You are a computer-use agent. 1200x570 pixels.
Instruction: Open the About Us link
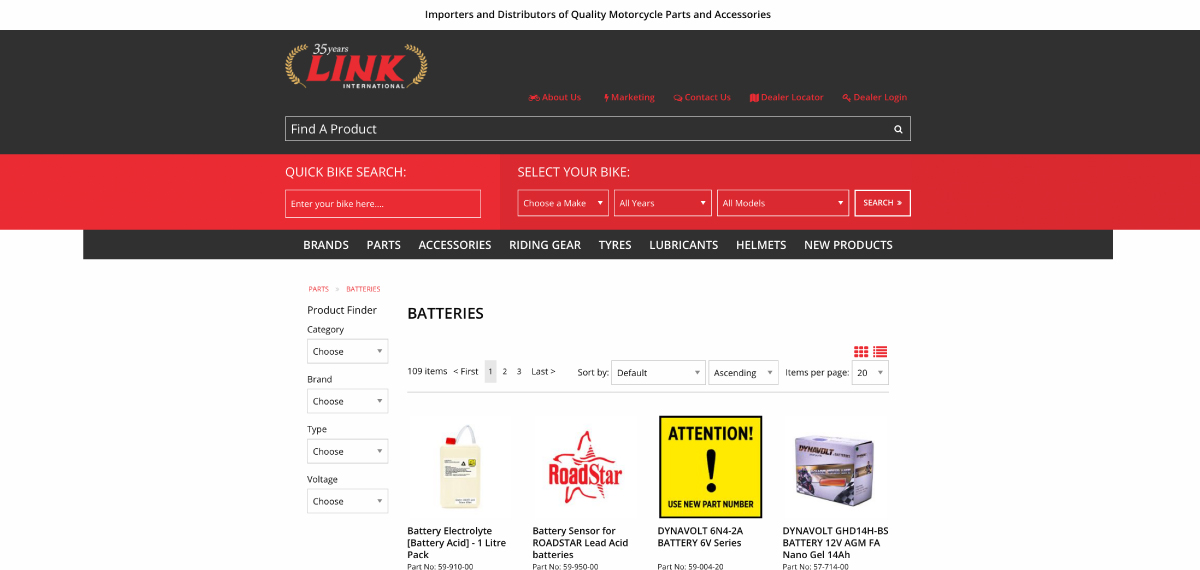[x=555, y=97]
